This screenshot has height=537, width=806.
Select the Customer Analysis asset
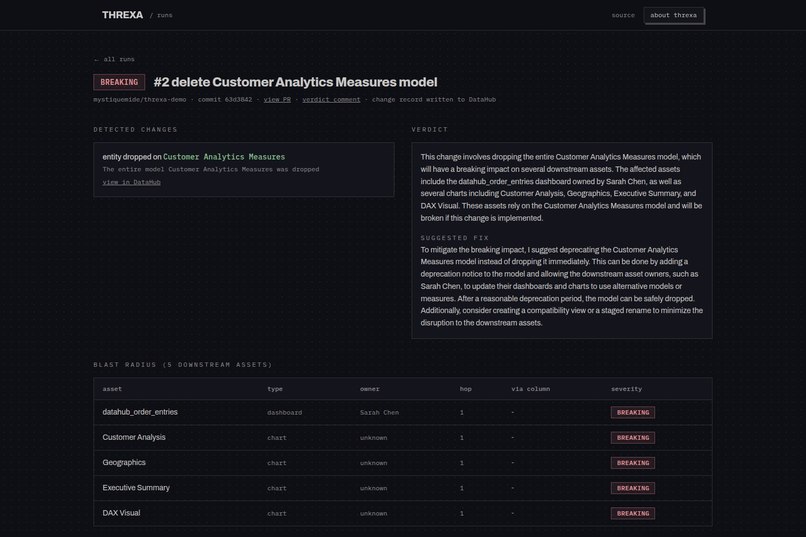pyautogui.click(x=134, y=437)
